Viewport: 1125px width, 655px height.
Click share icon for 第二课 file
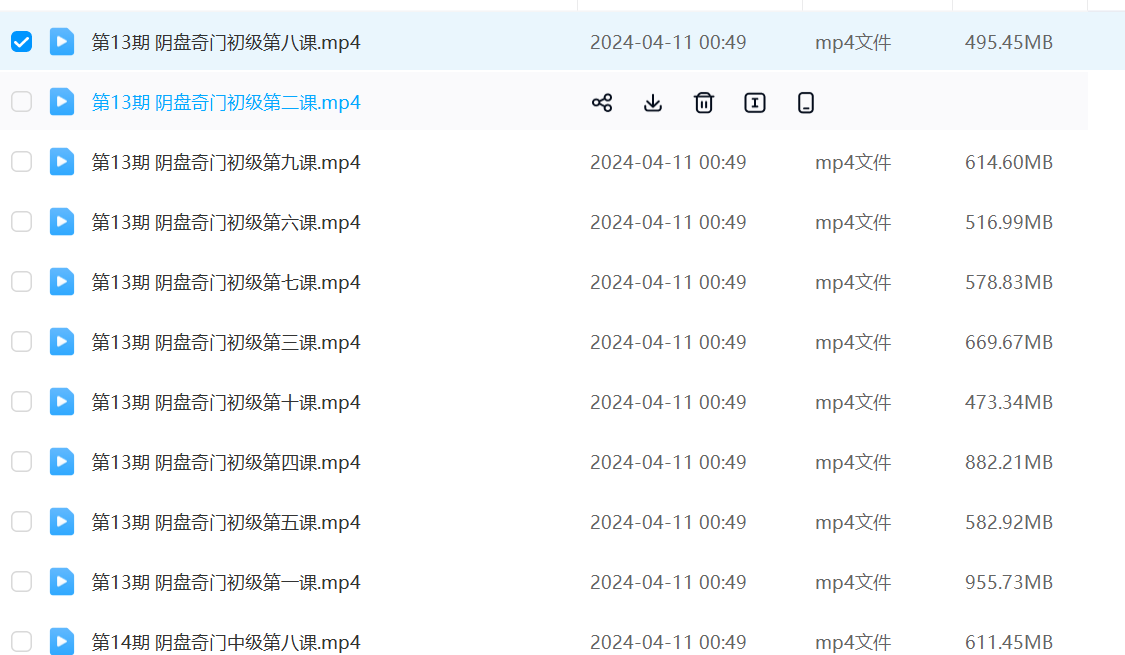tap(602, 103)
